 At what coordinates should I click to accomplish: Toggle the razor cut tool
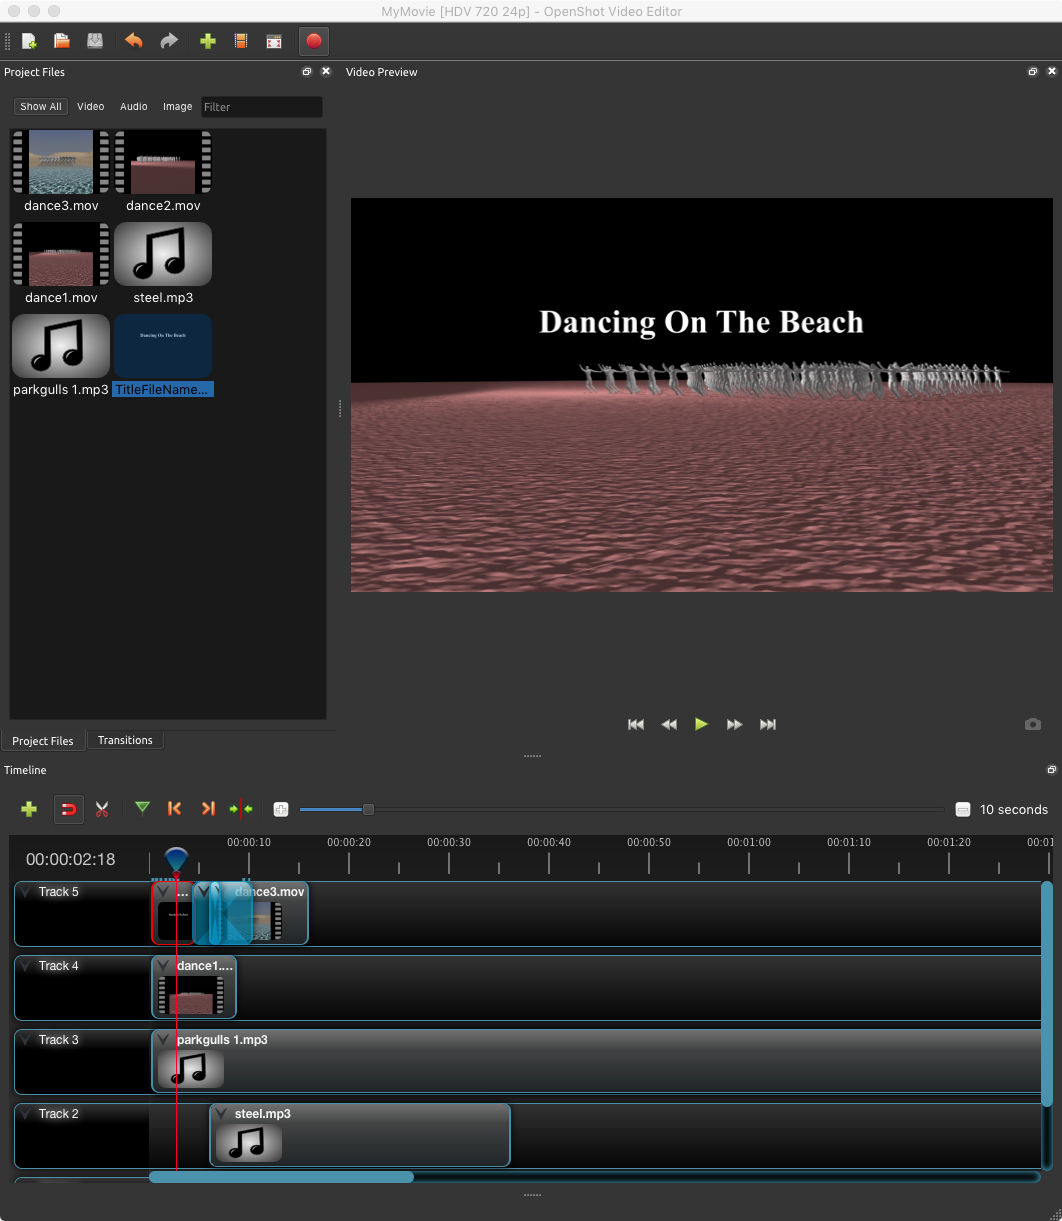point(101,809)
